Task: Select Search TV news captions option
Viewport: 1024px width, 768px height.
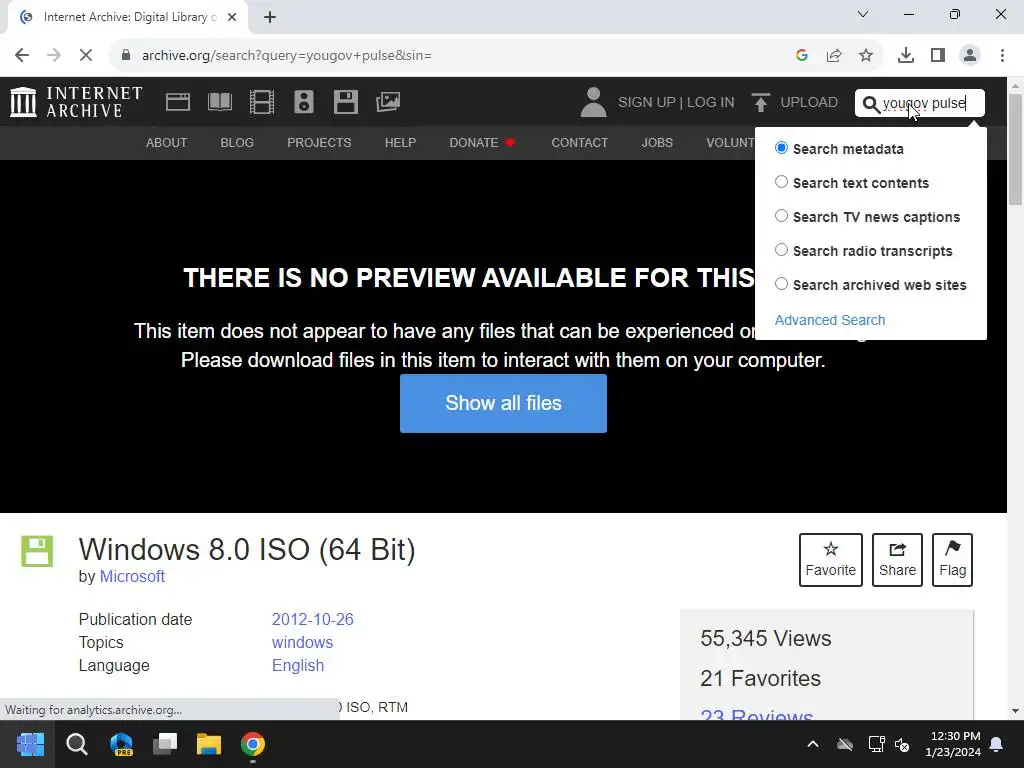Action: (x=781, y=216)
